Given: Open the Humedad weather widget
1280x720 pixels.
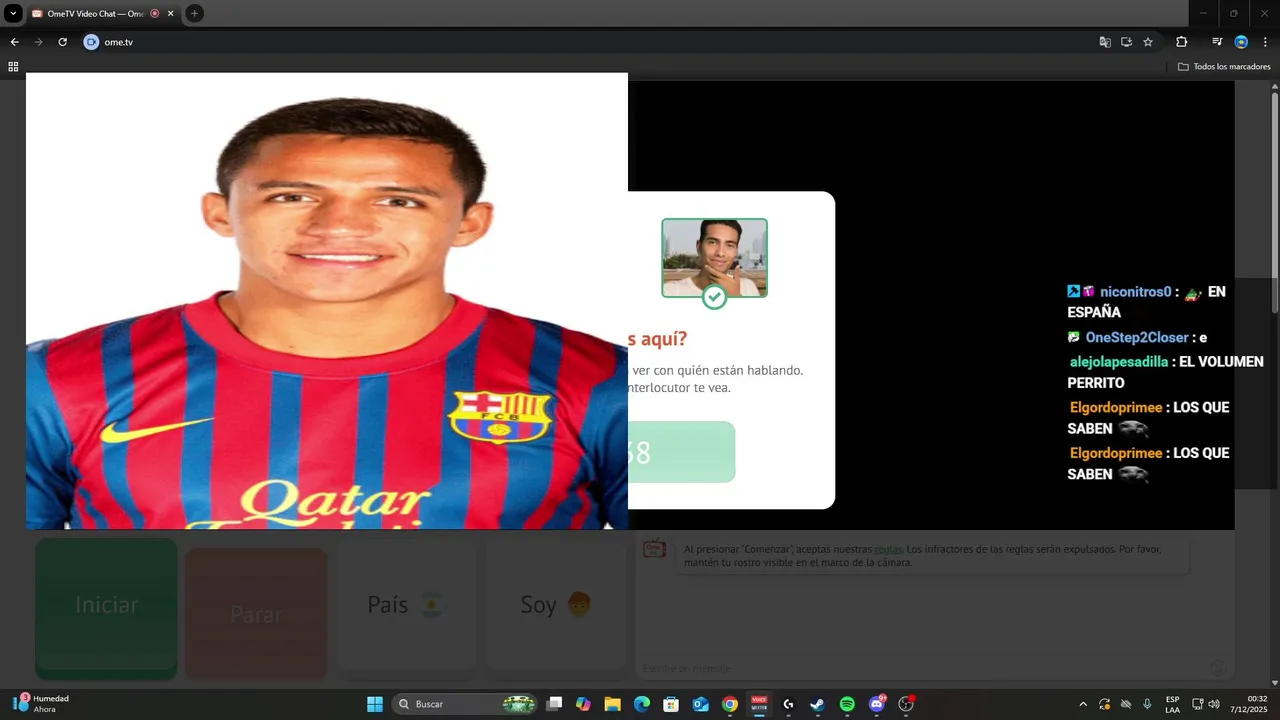Looking at the screenshot, I should click(x=42, y=704).
